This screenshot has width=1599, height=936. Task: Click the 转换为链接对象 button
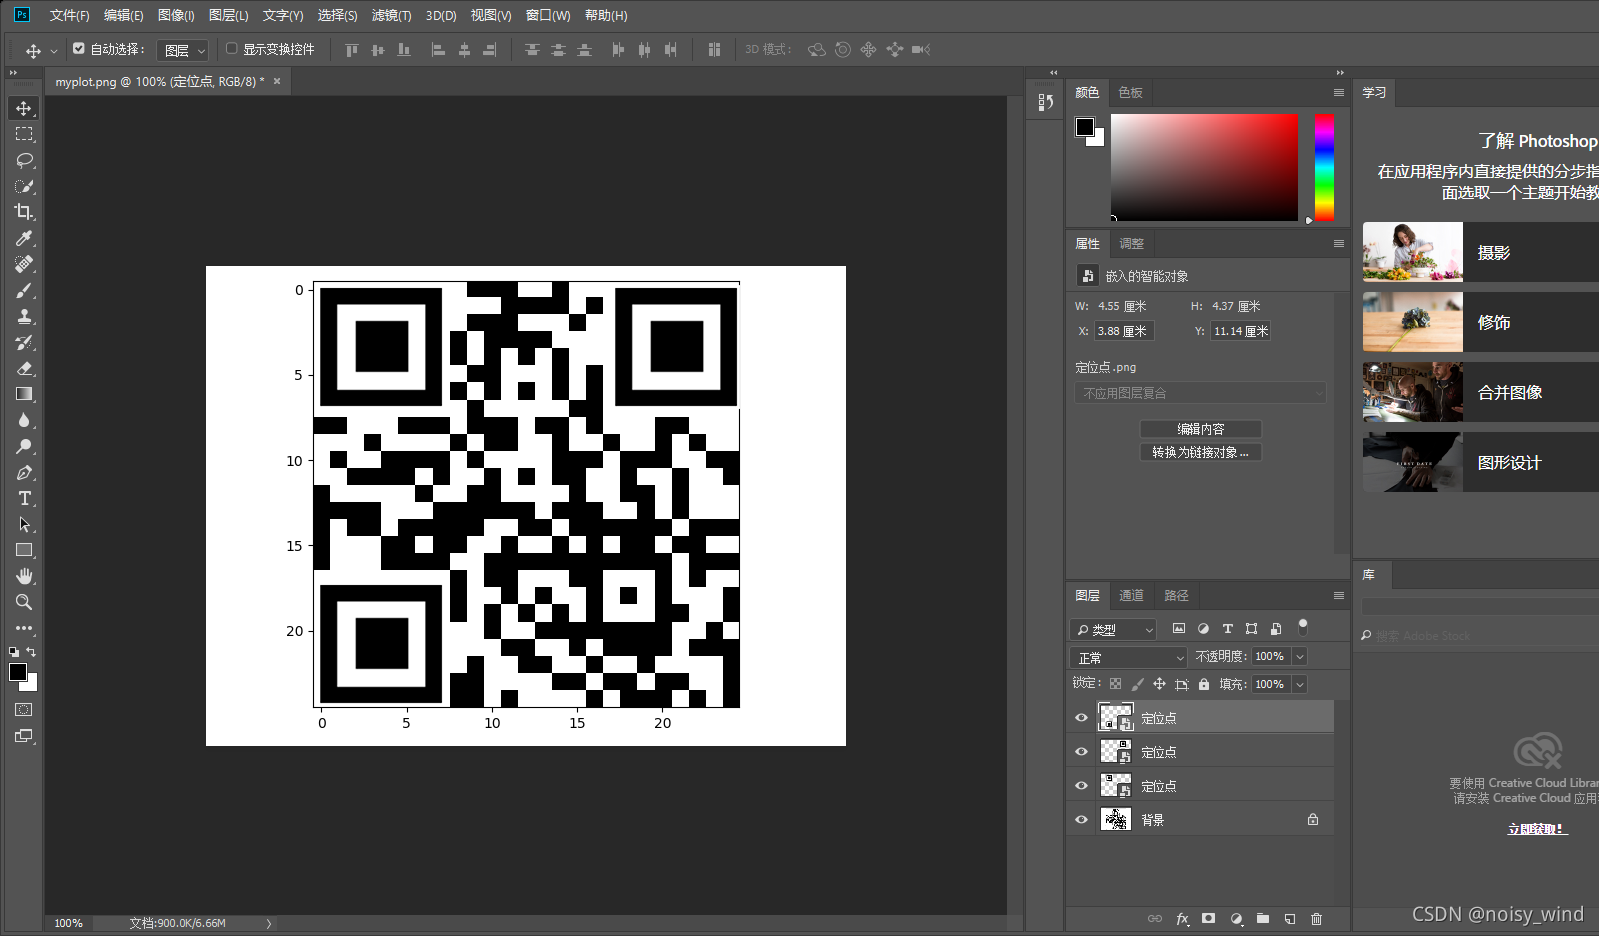[1201, 452]
